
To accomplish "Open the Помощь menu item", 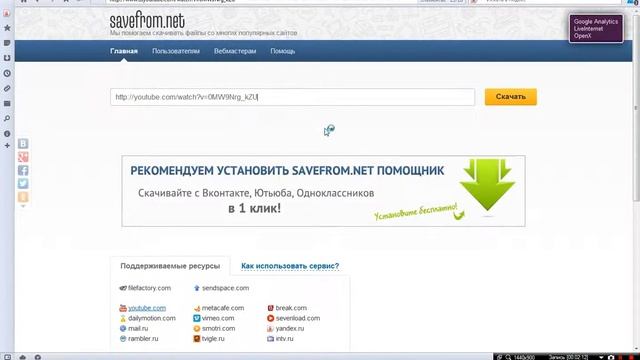I will tap(282, 51).
